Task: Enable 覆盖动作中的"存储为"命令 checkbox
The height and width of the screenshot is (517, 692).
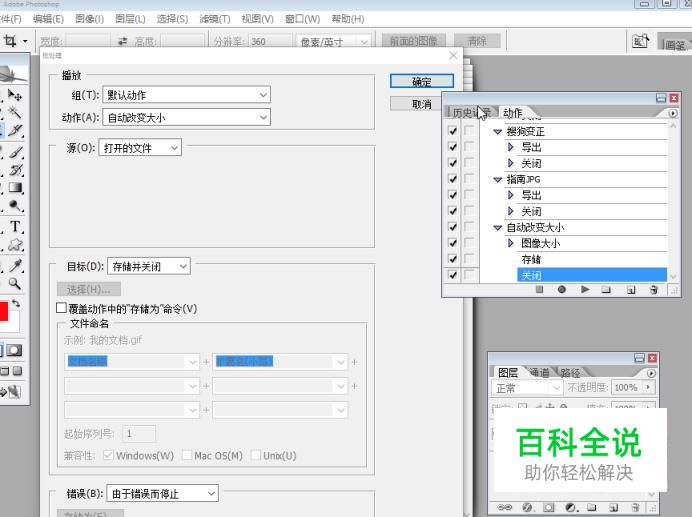Action: click(61, 308)
